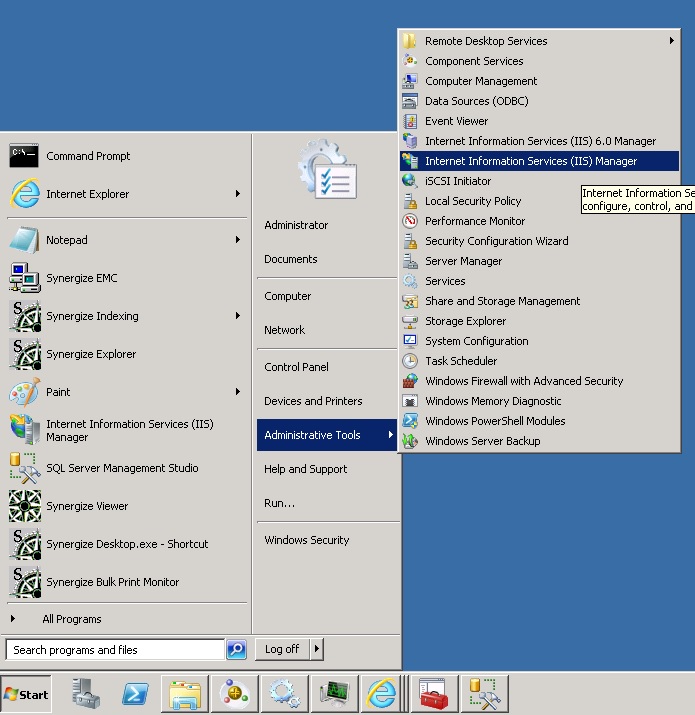The width and height of the screenshot is (695, 715).
Task: Open System Configuration
Action: coord(539,341)
